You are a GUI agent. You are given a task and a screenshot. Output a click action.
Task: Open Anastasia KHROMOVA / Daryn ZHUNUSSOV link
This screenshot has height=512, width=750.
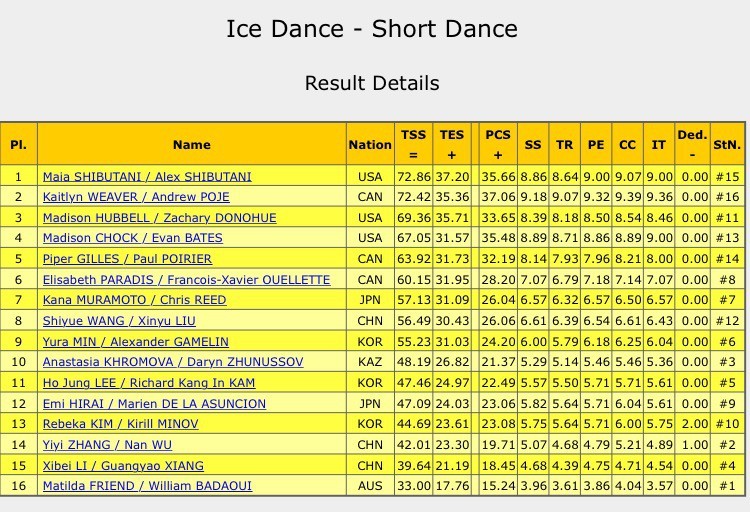(x=173, y=362)
